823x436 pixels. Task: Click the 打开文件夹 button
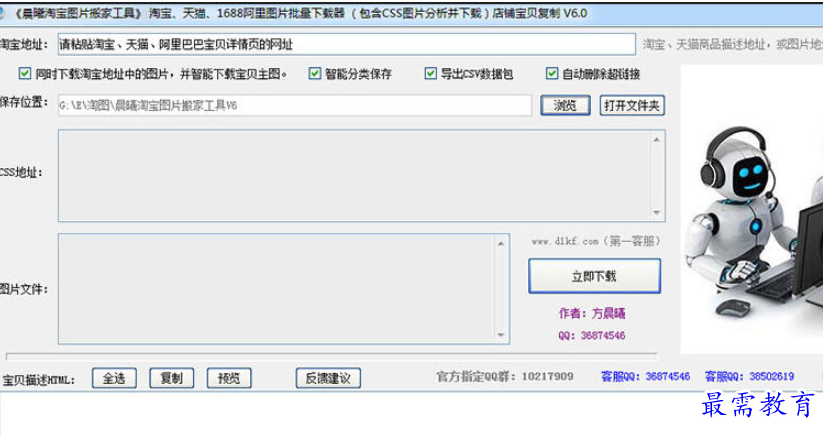pos(632,105)
